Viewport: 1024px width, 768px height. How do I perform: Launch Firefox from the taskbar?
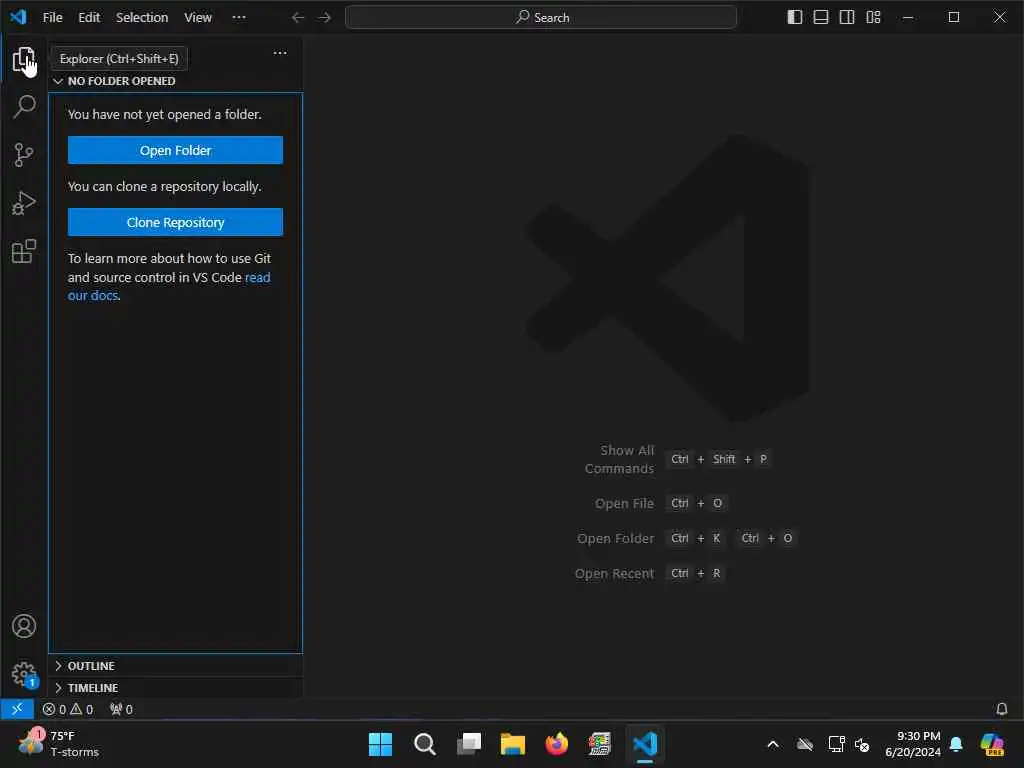556,744
